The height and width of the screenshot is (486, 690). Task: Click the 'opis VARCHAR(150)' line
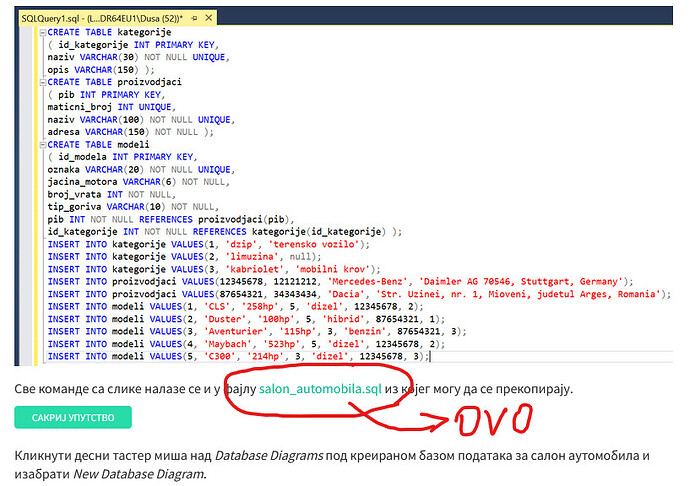point(101,70)
